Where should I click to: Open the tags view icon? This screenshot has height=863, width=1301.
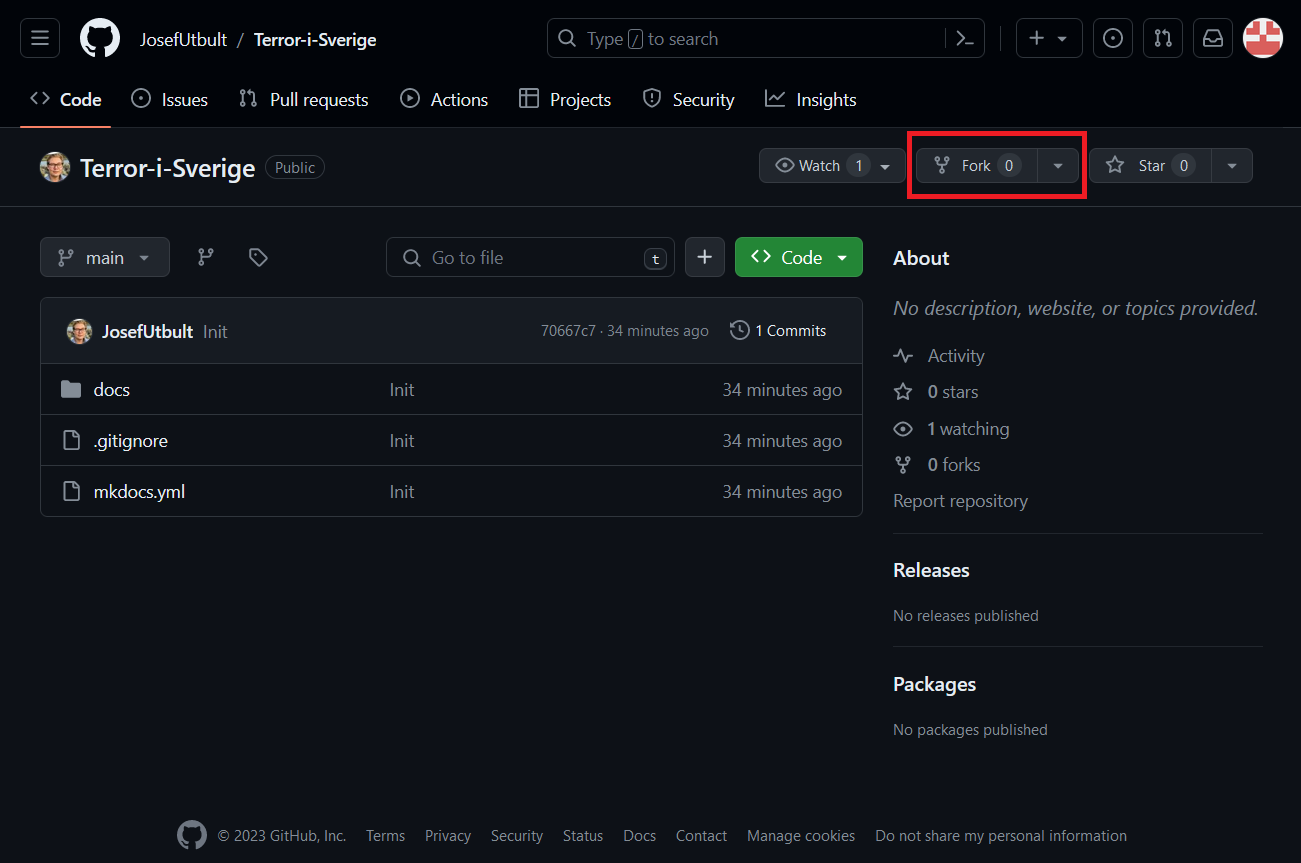coord(258,257)
